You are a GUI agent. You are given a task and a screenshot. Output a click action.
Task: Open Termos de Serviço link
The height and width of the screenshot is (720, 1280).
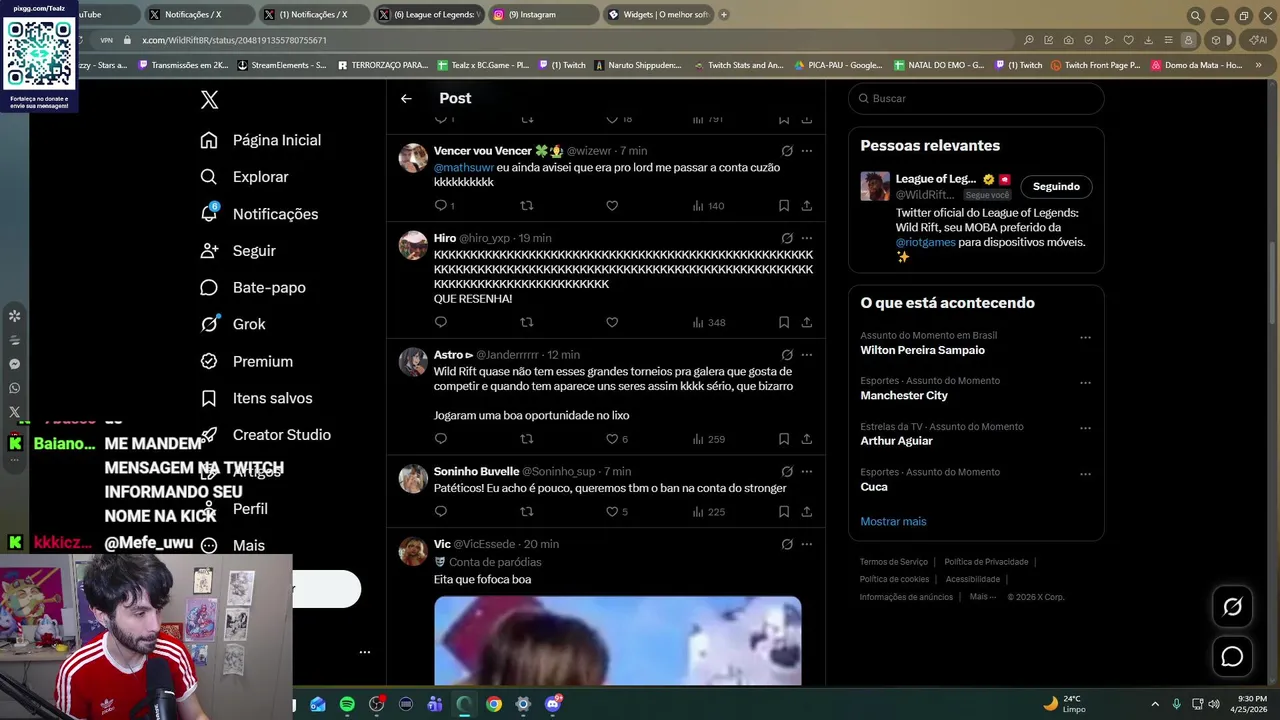894,562
